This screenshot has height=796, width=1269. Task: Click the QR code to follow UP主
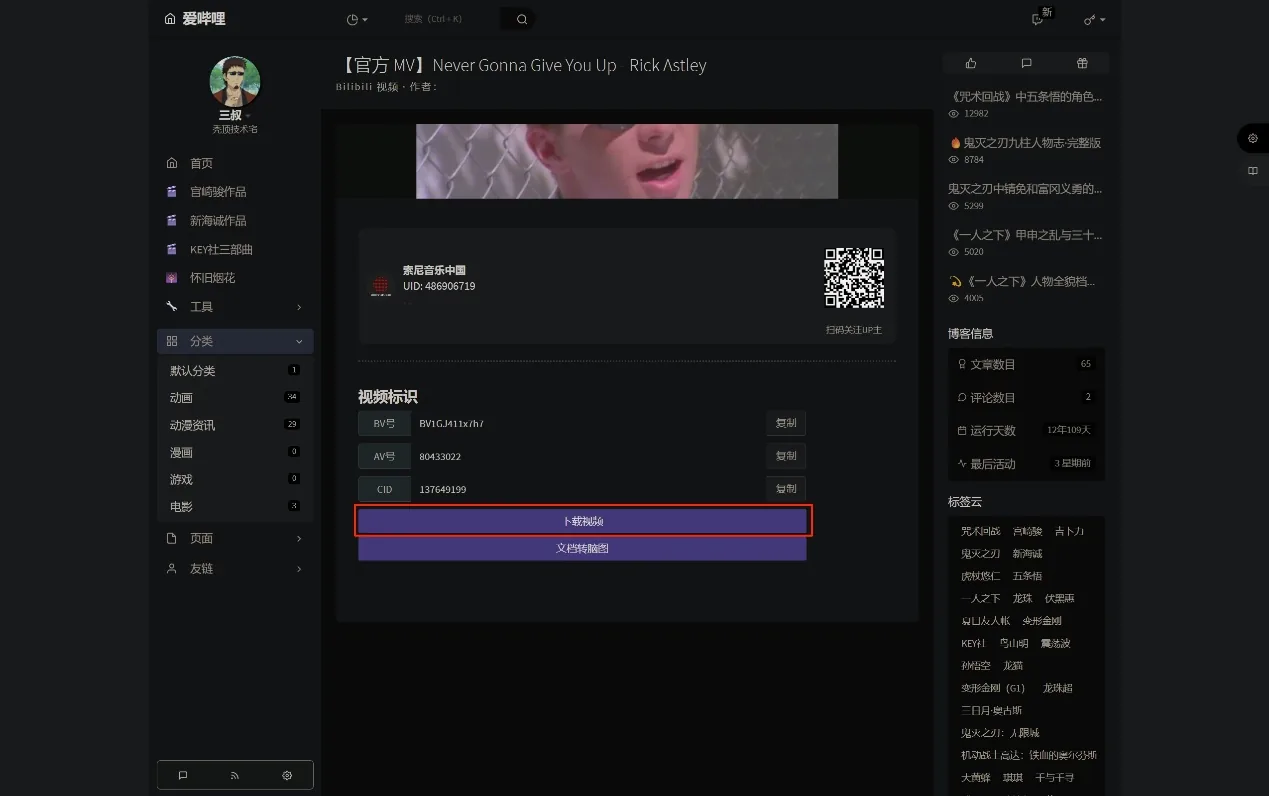[854, 278]
